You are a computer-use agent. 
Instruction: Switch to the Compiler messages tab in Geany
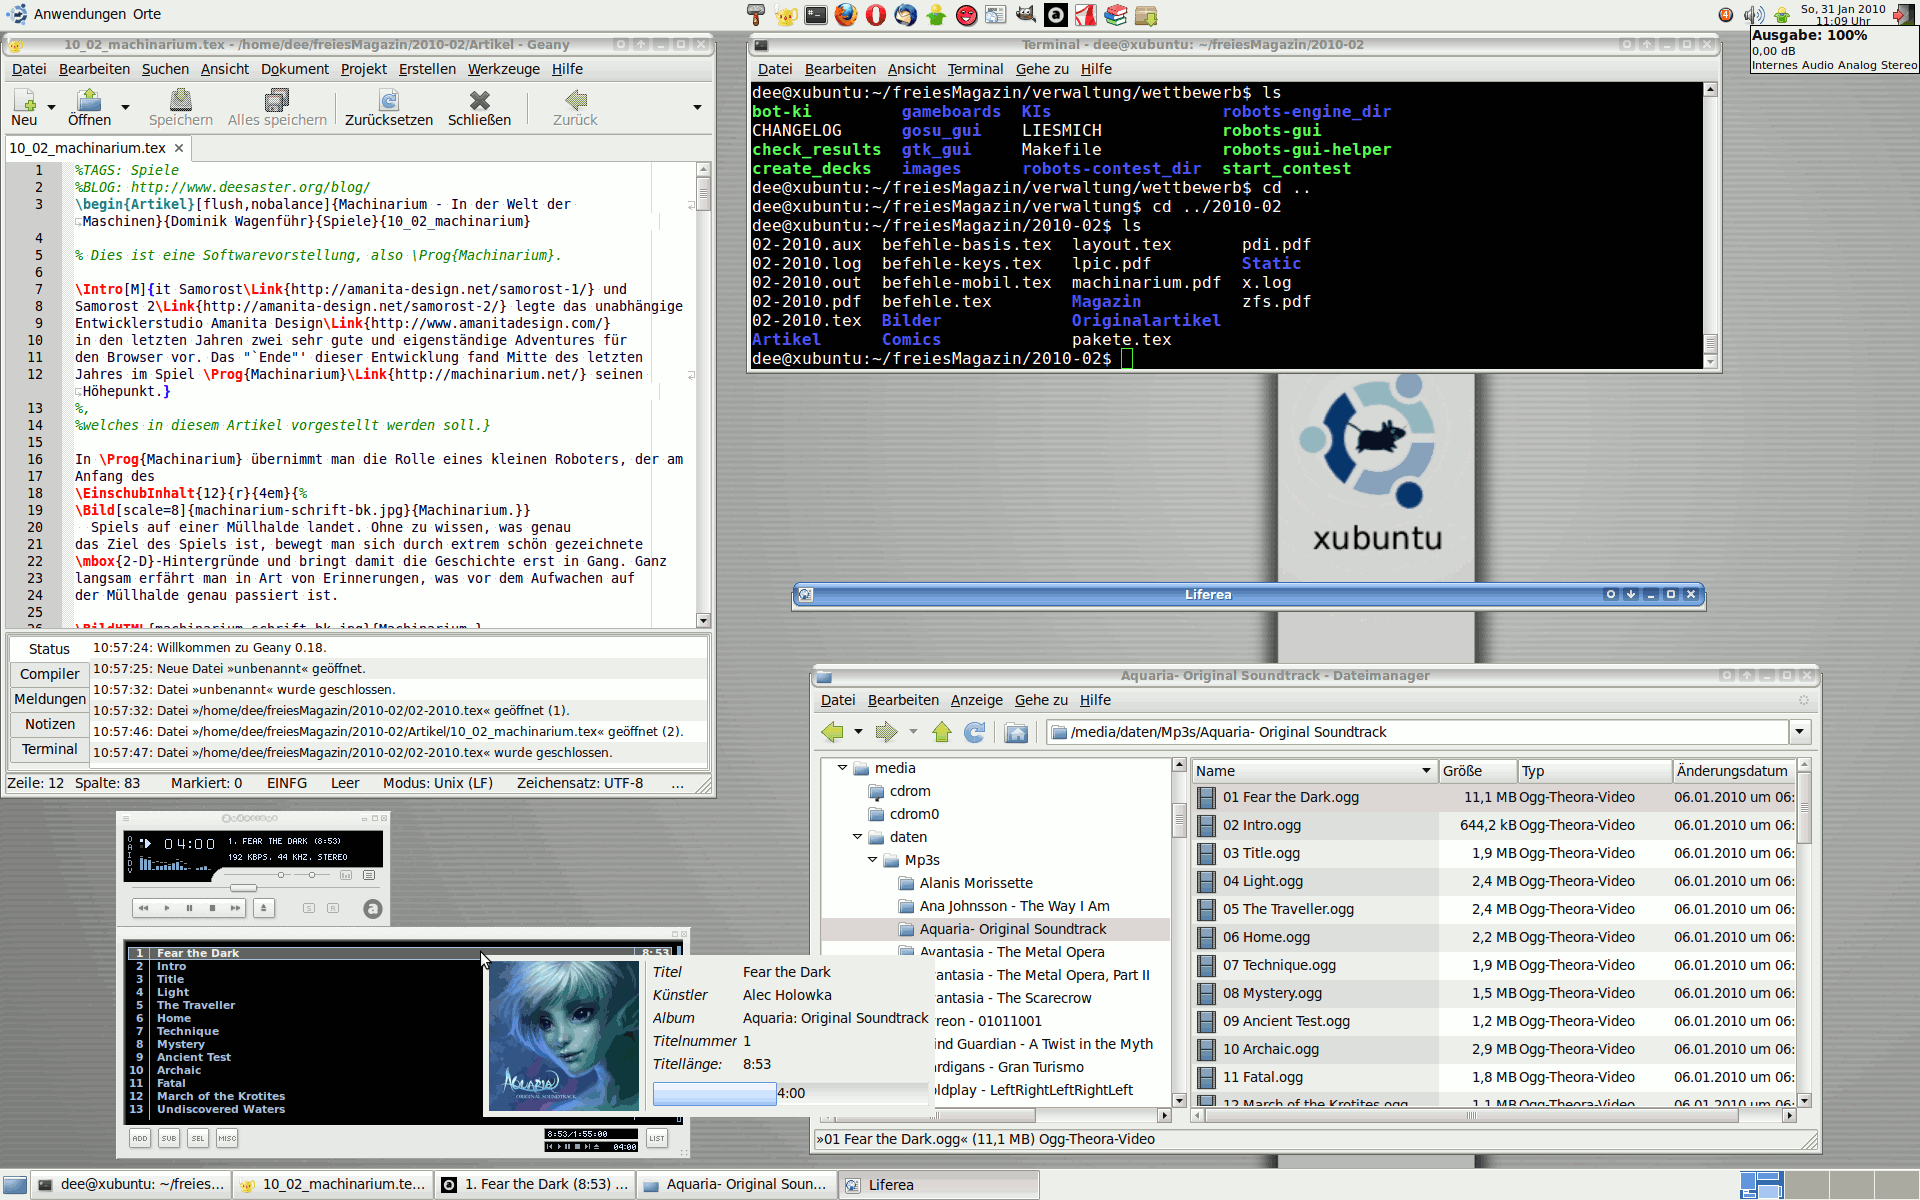50,674
